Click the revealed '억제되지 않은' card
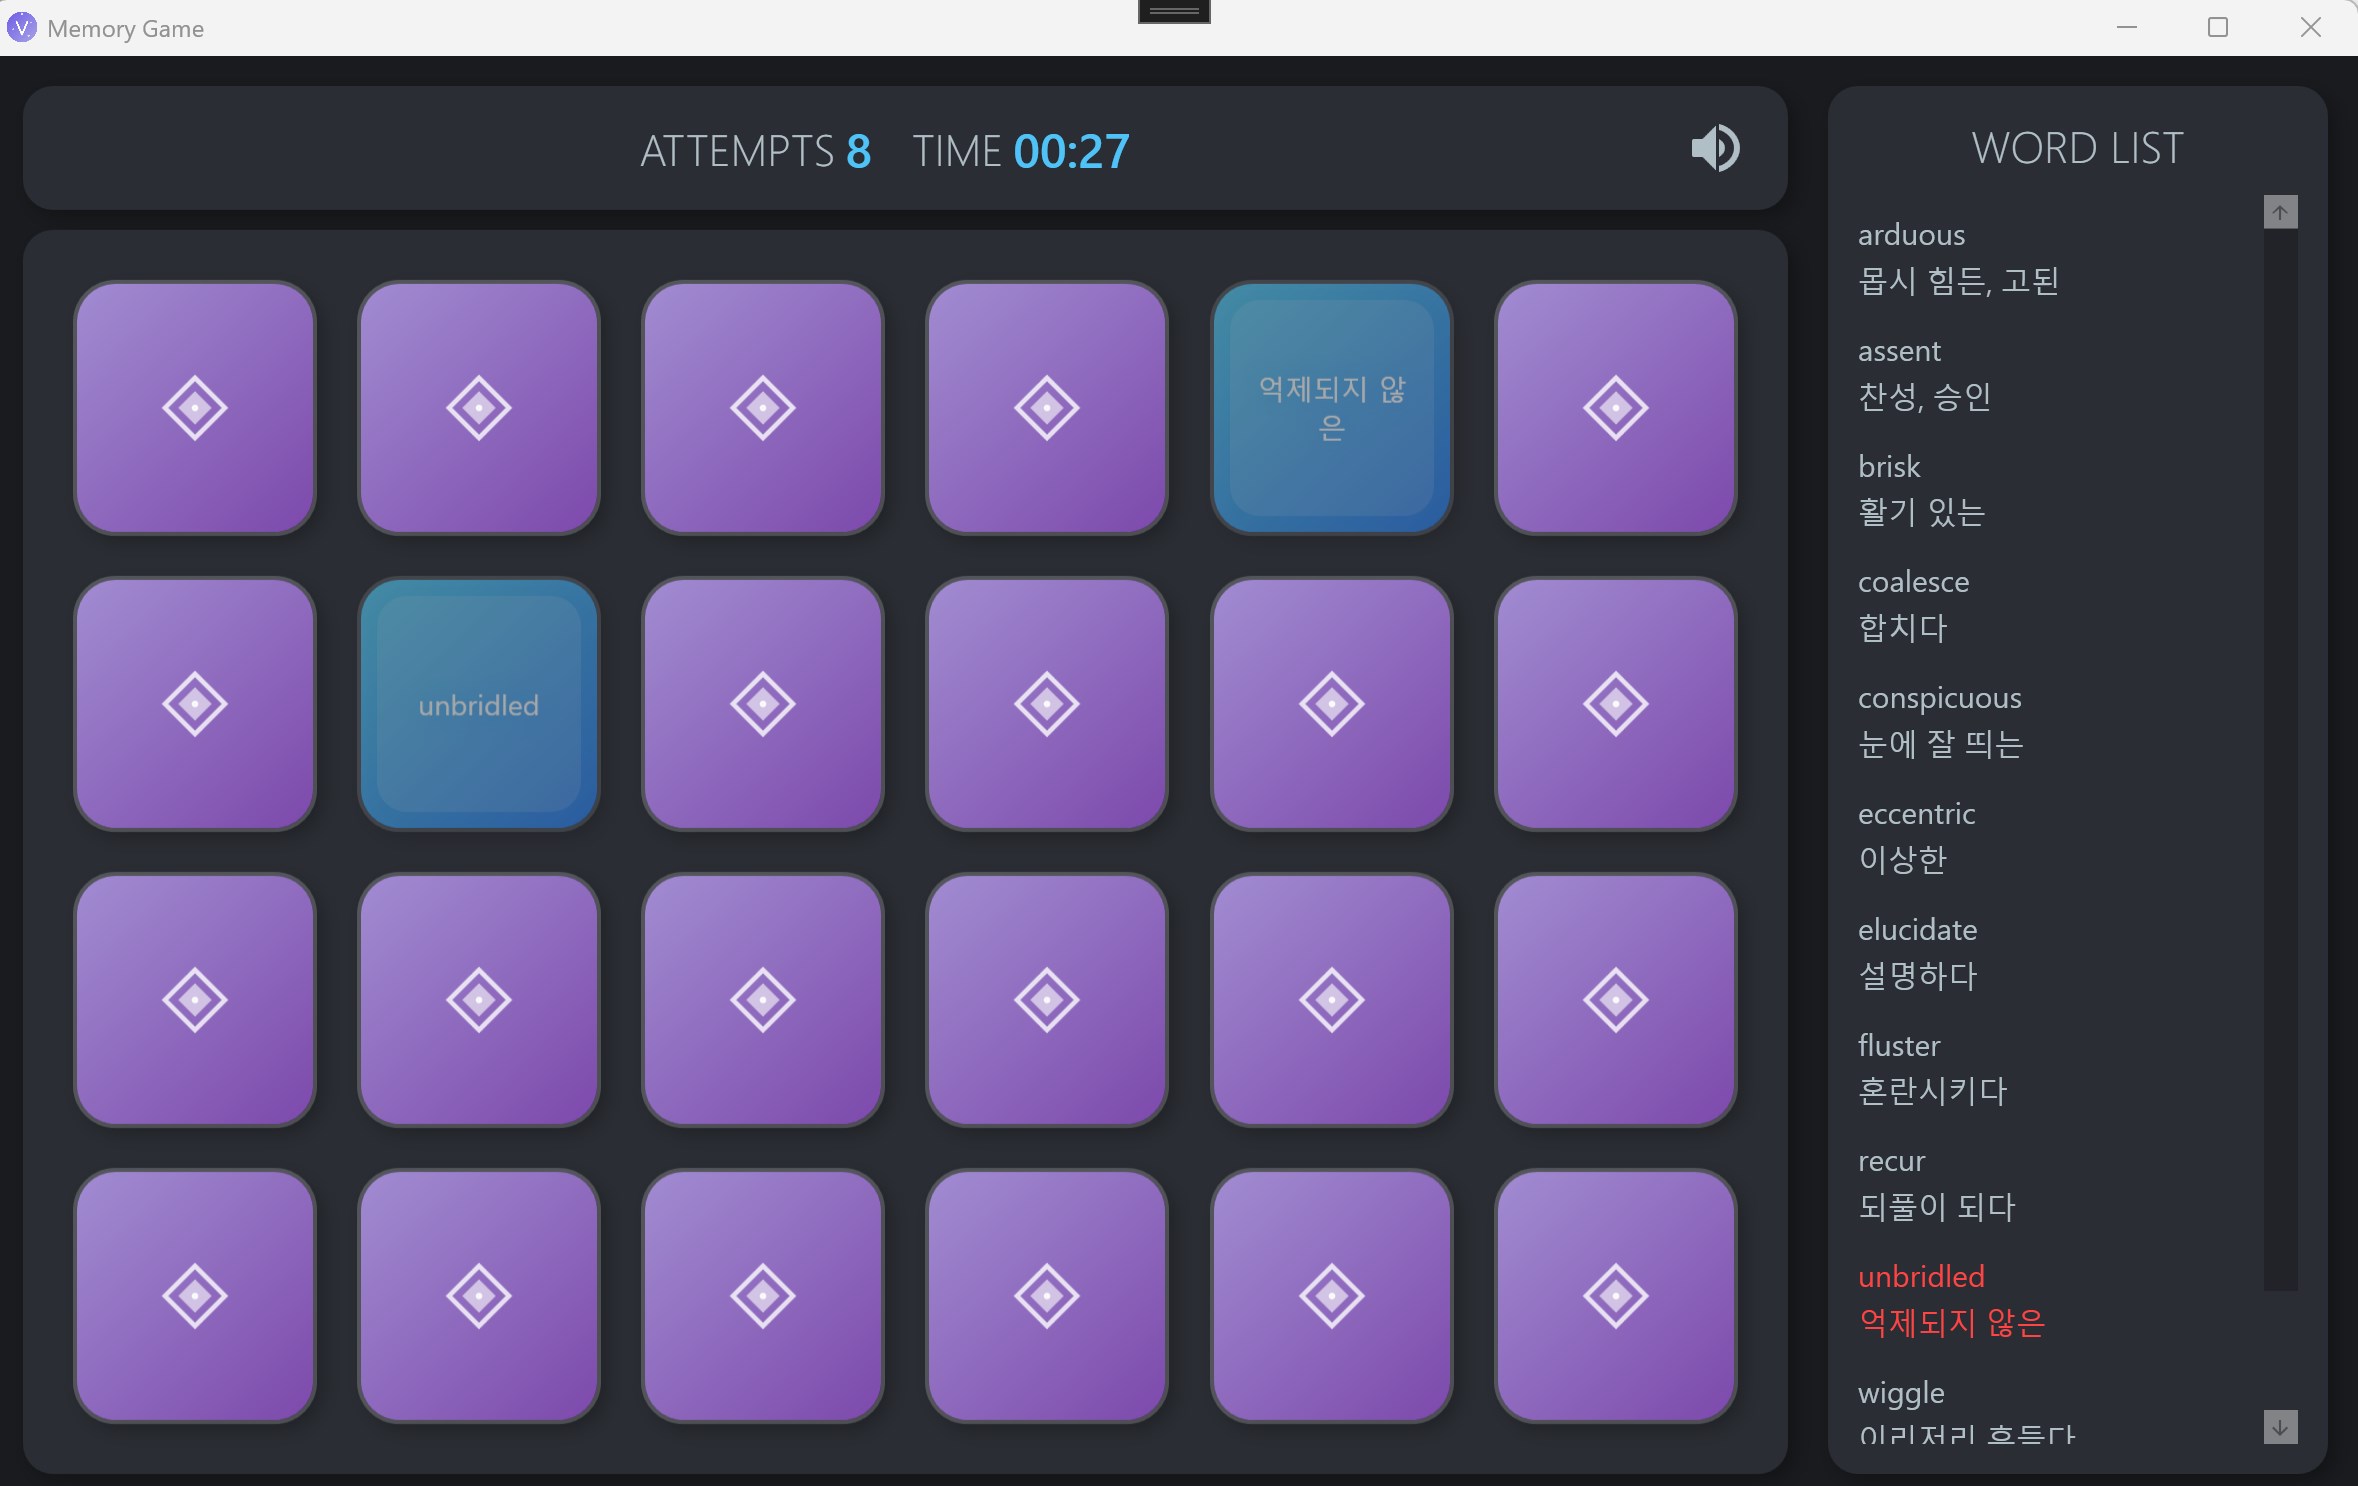Image resolution: width=2358 pixels, height=1486 pixels. click(x=1331, y=407)
